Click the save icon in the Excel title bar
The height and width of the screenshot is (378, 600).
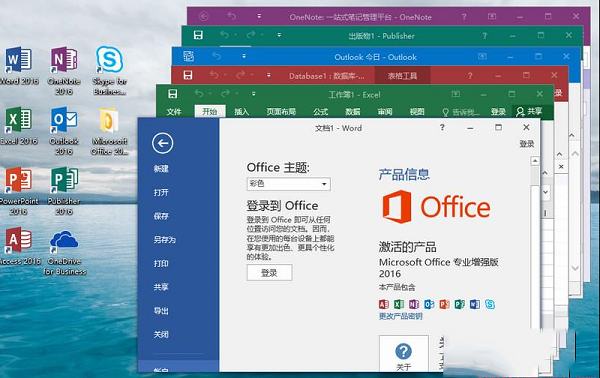pos(173,94)
